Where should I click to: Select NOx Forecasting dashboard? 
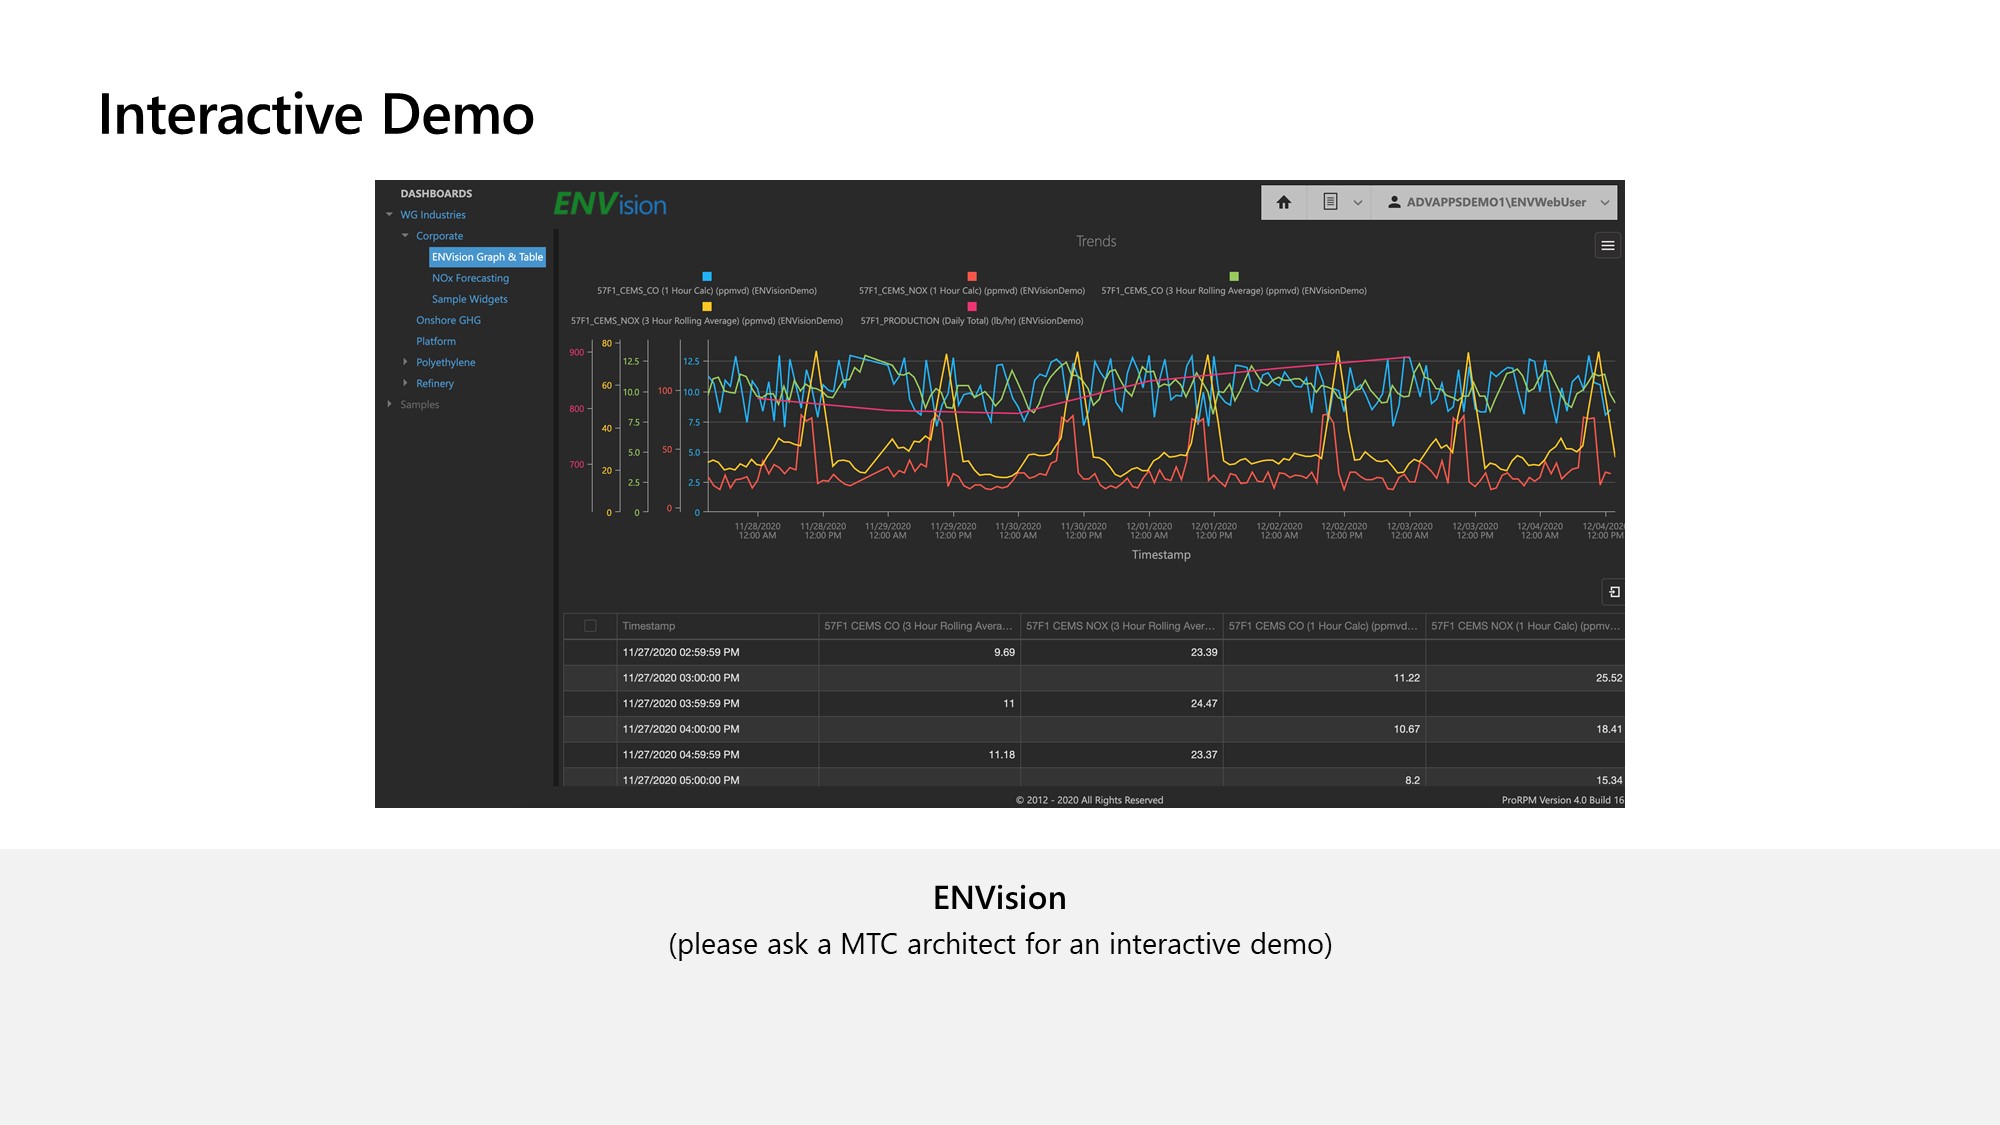coord(470,278)
